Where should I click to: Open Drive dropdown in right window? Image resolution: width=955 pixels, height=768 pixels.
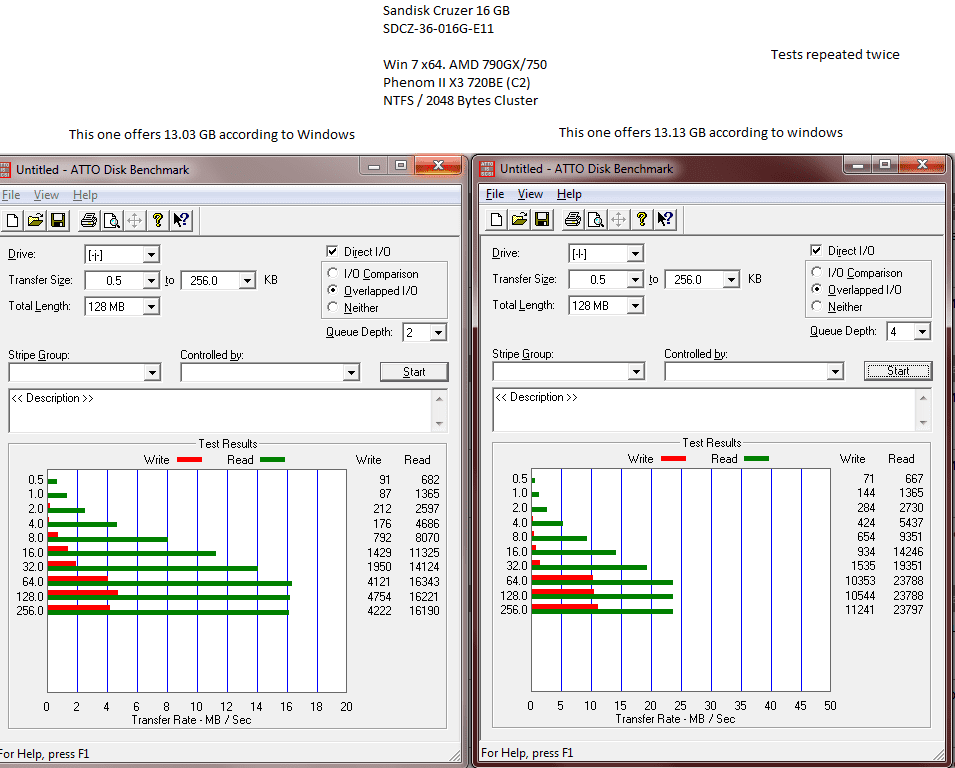[x=635, y=253]
